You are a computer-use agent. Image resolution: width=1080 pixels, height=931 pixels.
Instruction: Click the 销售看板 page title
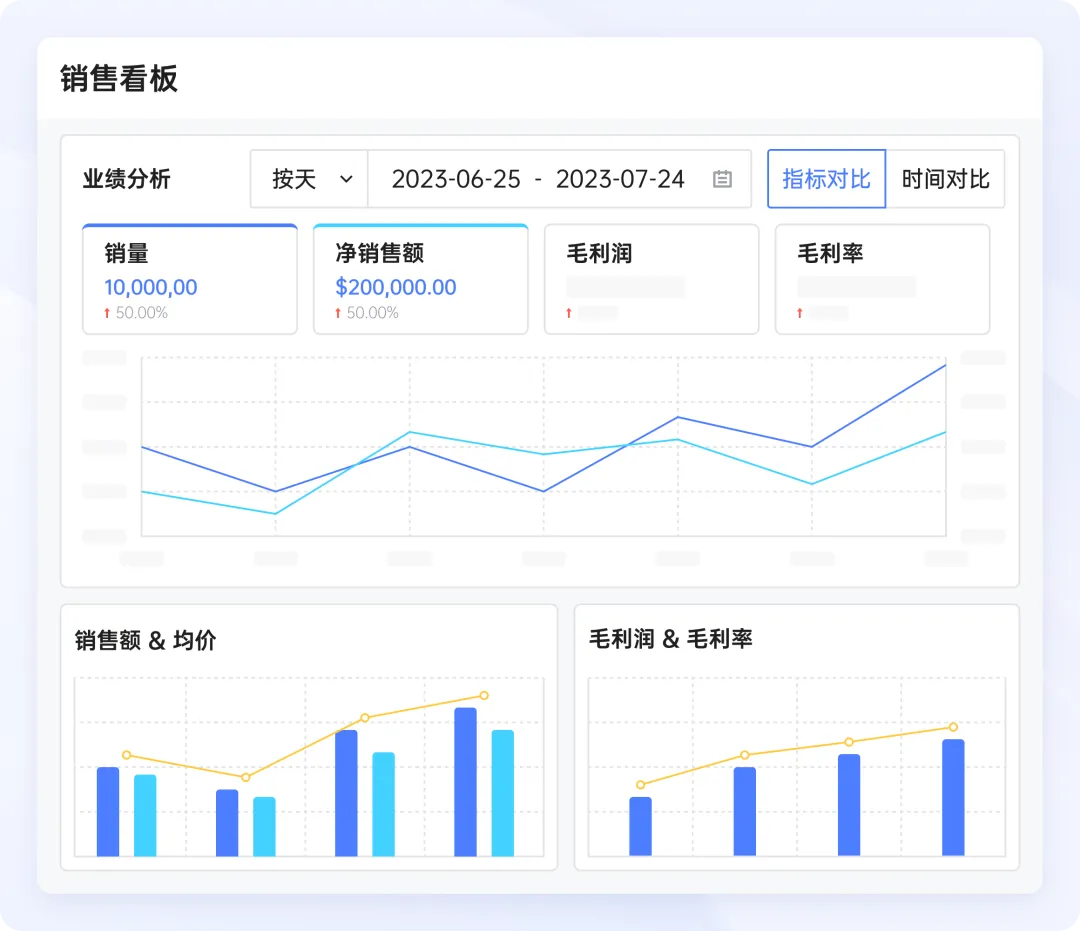[x=119, y=79]
